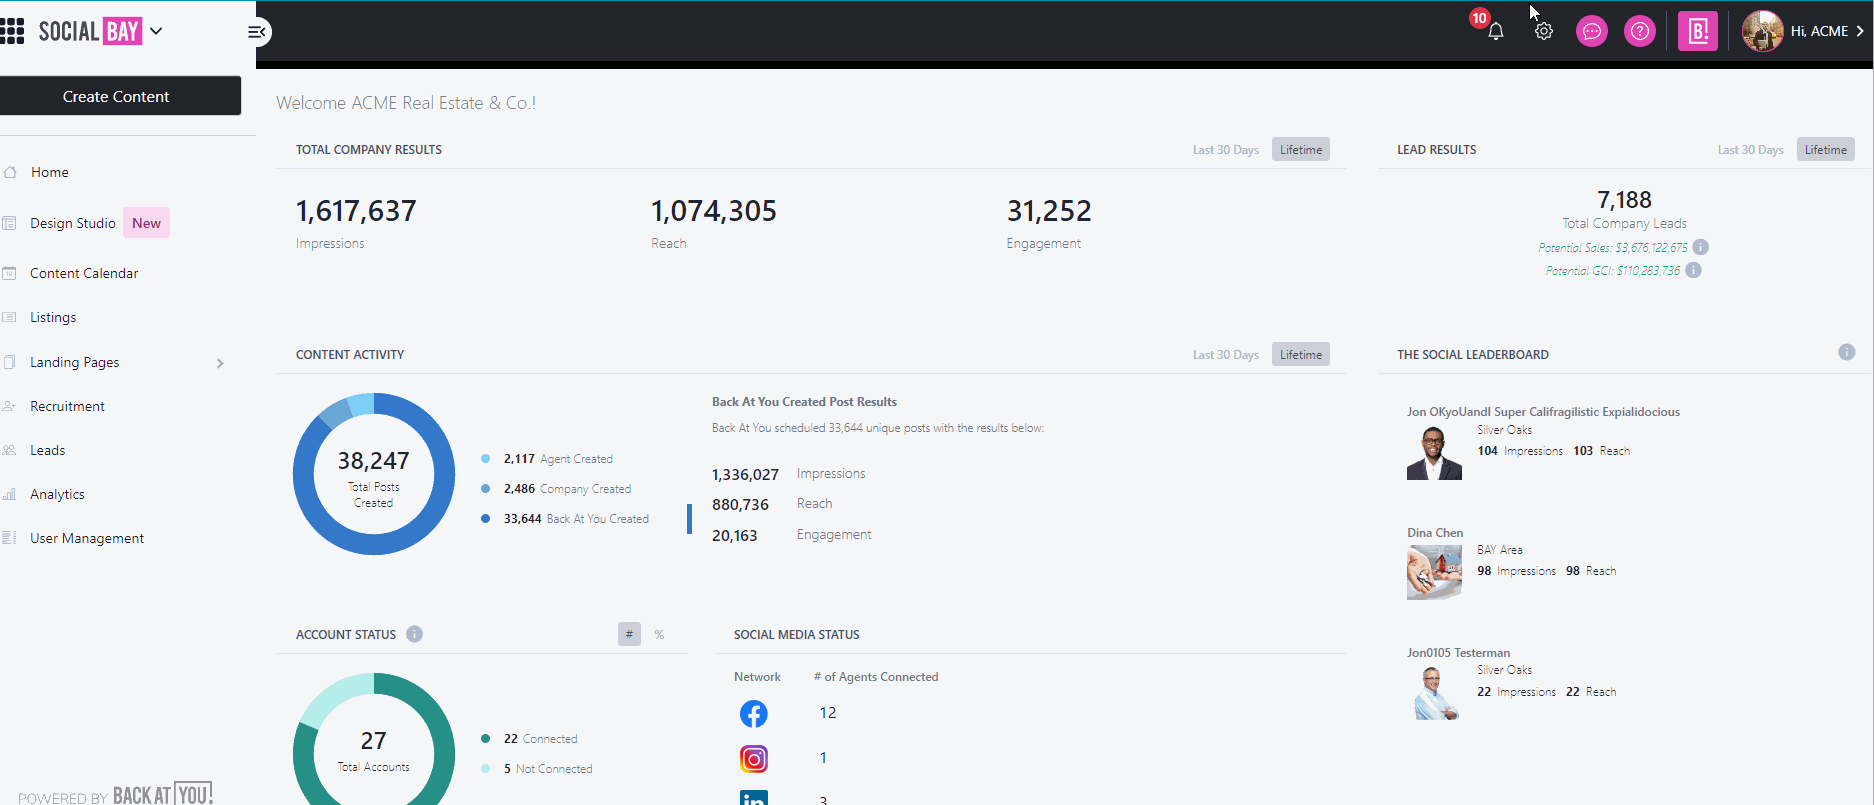The height and width of the screenshot is (805, 1874).
Task: Click the Leads people icon
Action: [9, 450]
